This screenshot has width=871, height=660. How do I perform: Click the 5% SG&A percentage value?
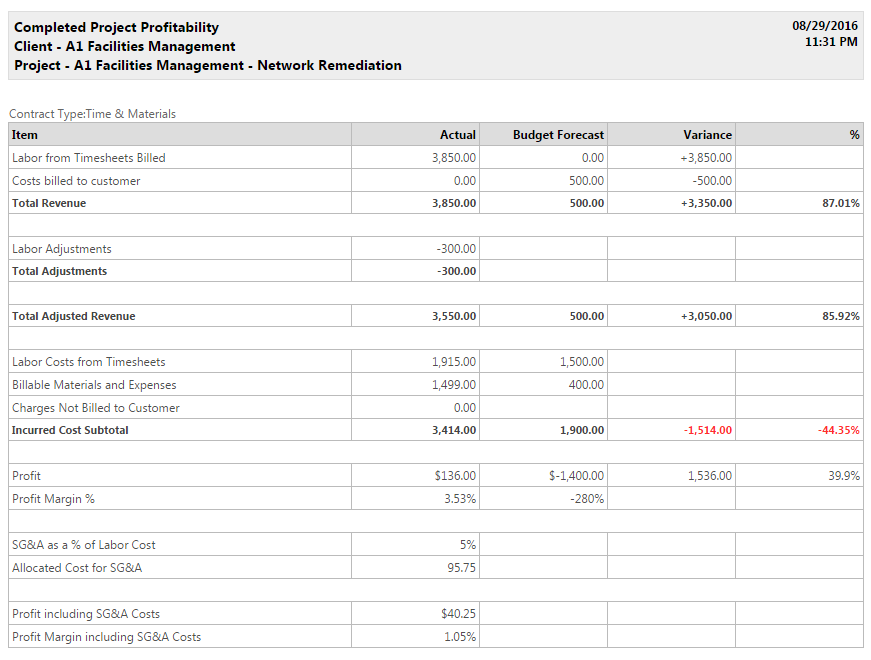tap(468, 545)
